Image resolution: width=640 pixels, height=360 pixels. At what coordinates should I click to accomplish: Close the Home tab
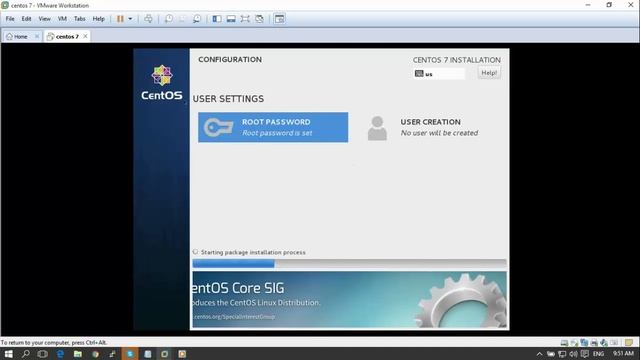click(x=37, y=36)
